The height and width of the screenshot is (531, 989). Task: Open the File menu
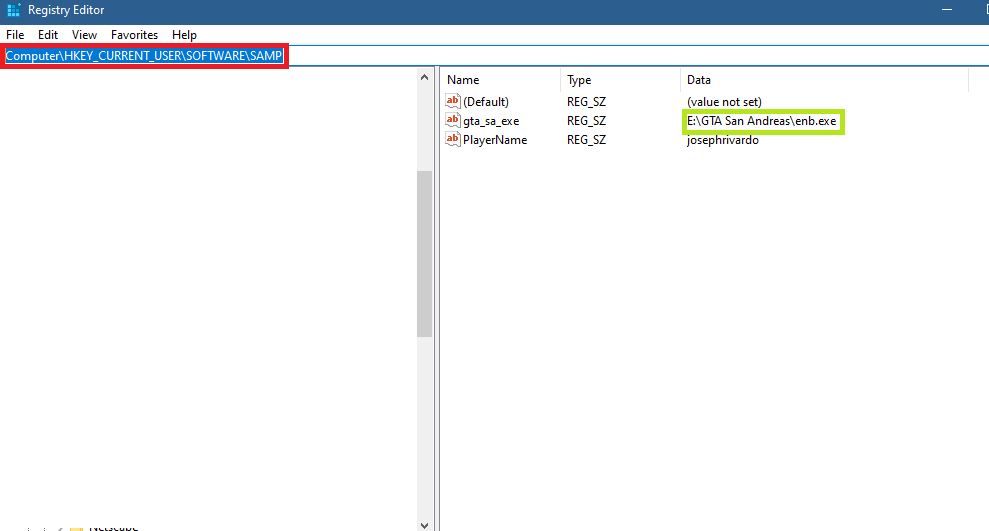(x=15, y=35)
